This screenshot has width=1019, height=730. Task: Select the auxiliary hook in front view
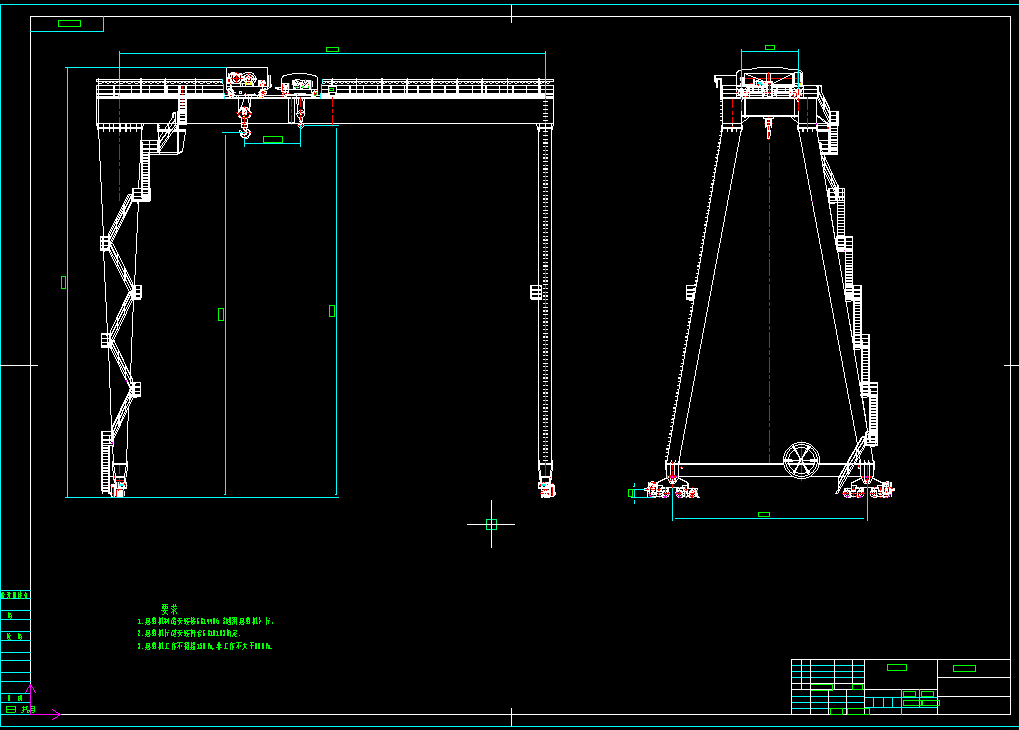pyautogui.click(x=300, y=118)
